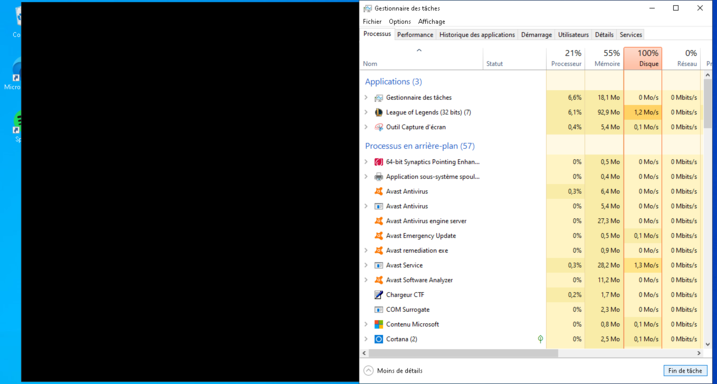Switch to the Performance tab
The height and width of the screenshot is (384, 717).
415,35
